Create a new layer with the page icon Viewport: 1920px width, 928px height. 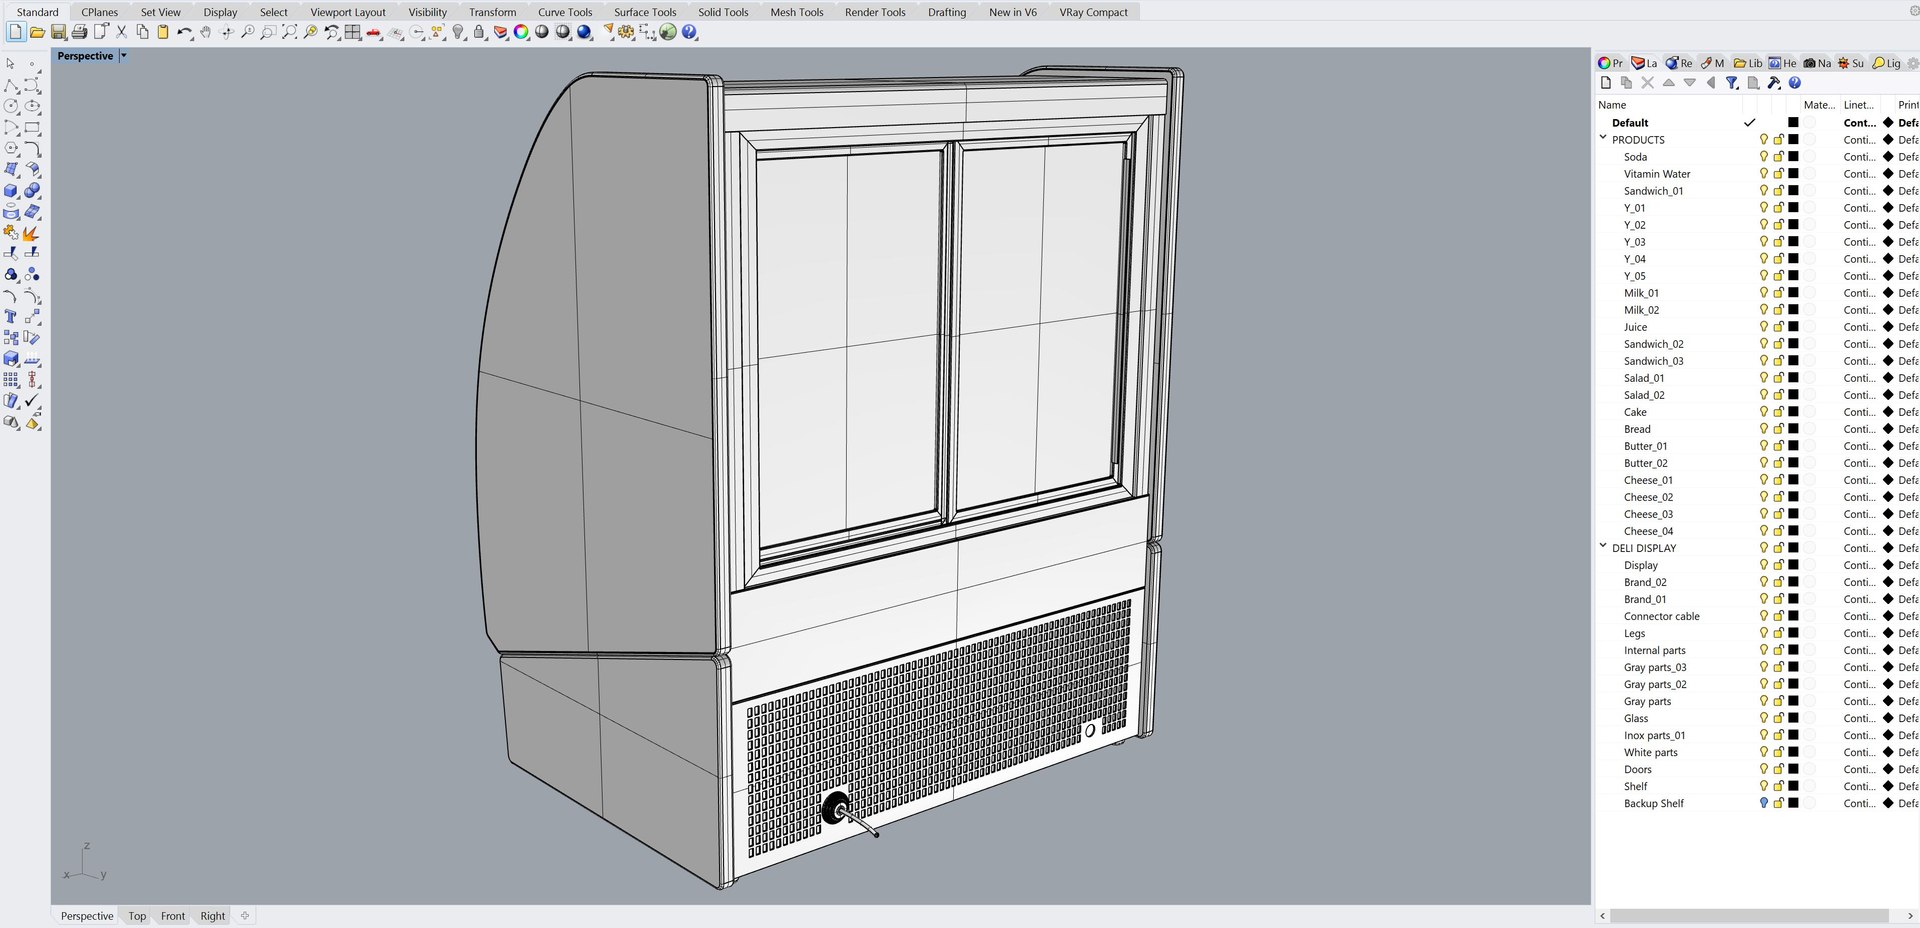coord(1606,83)
